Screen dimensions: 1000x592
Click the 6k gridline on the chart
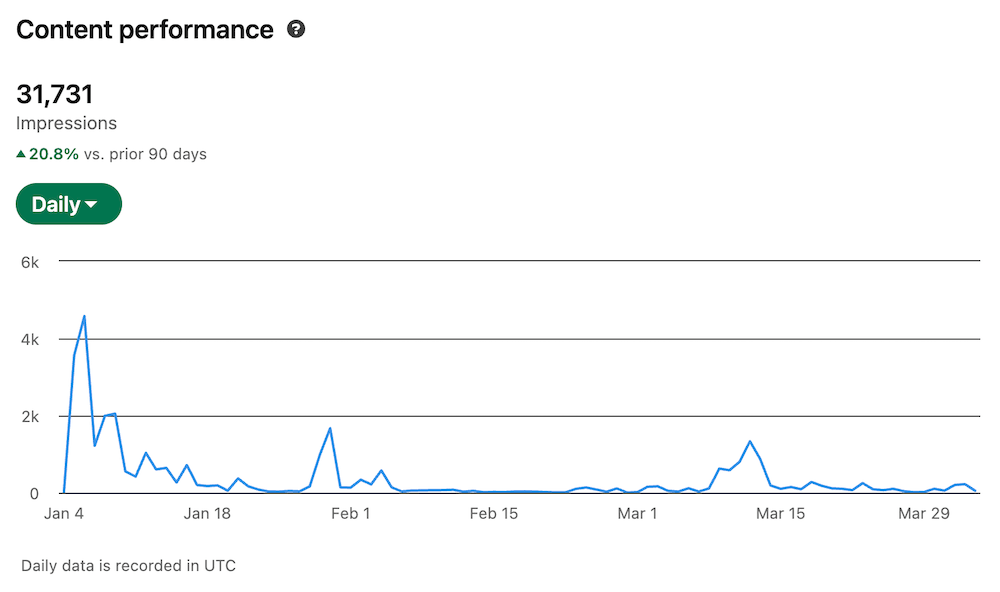point(500,262)
